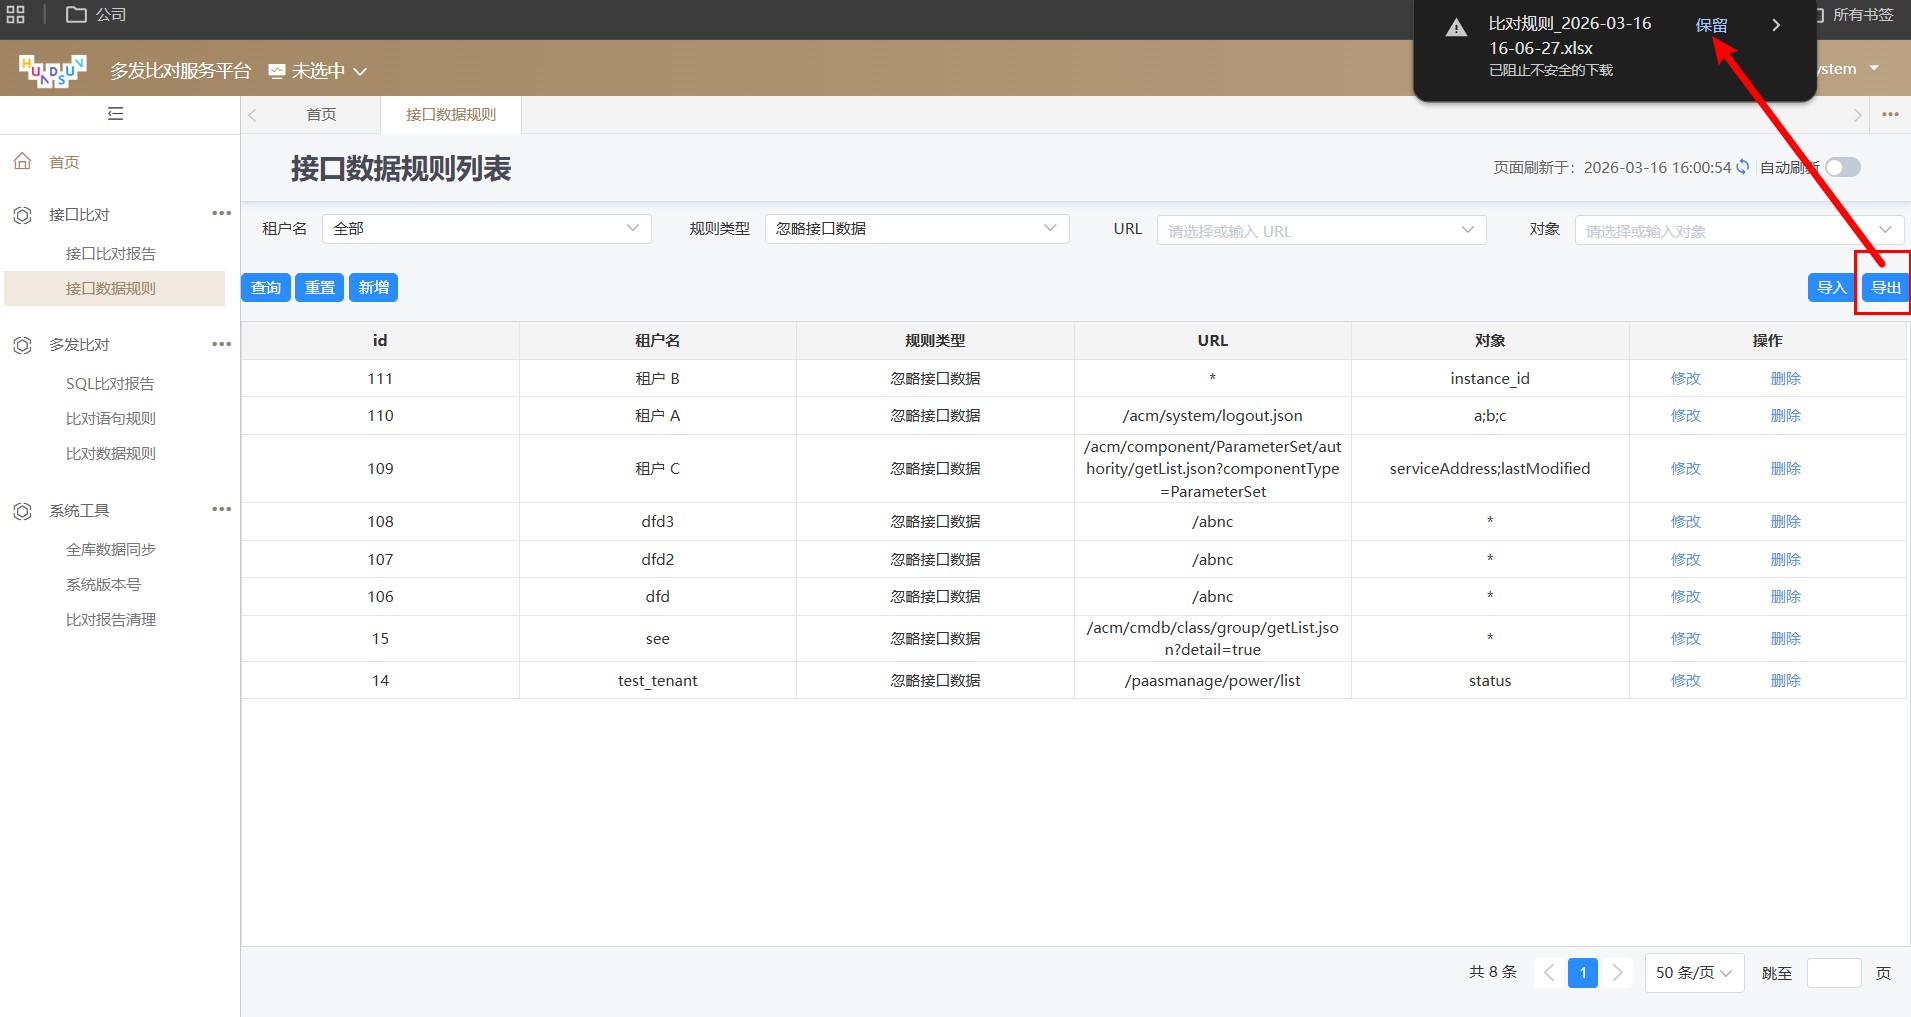Click 修改 for rule id 111

(1685, 379)
